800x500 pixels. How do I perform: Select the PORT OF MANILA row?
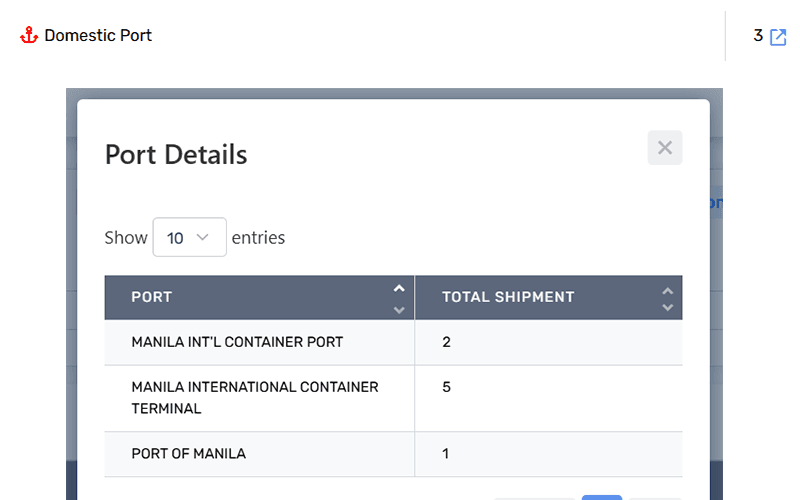tap(189, 453)
